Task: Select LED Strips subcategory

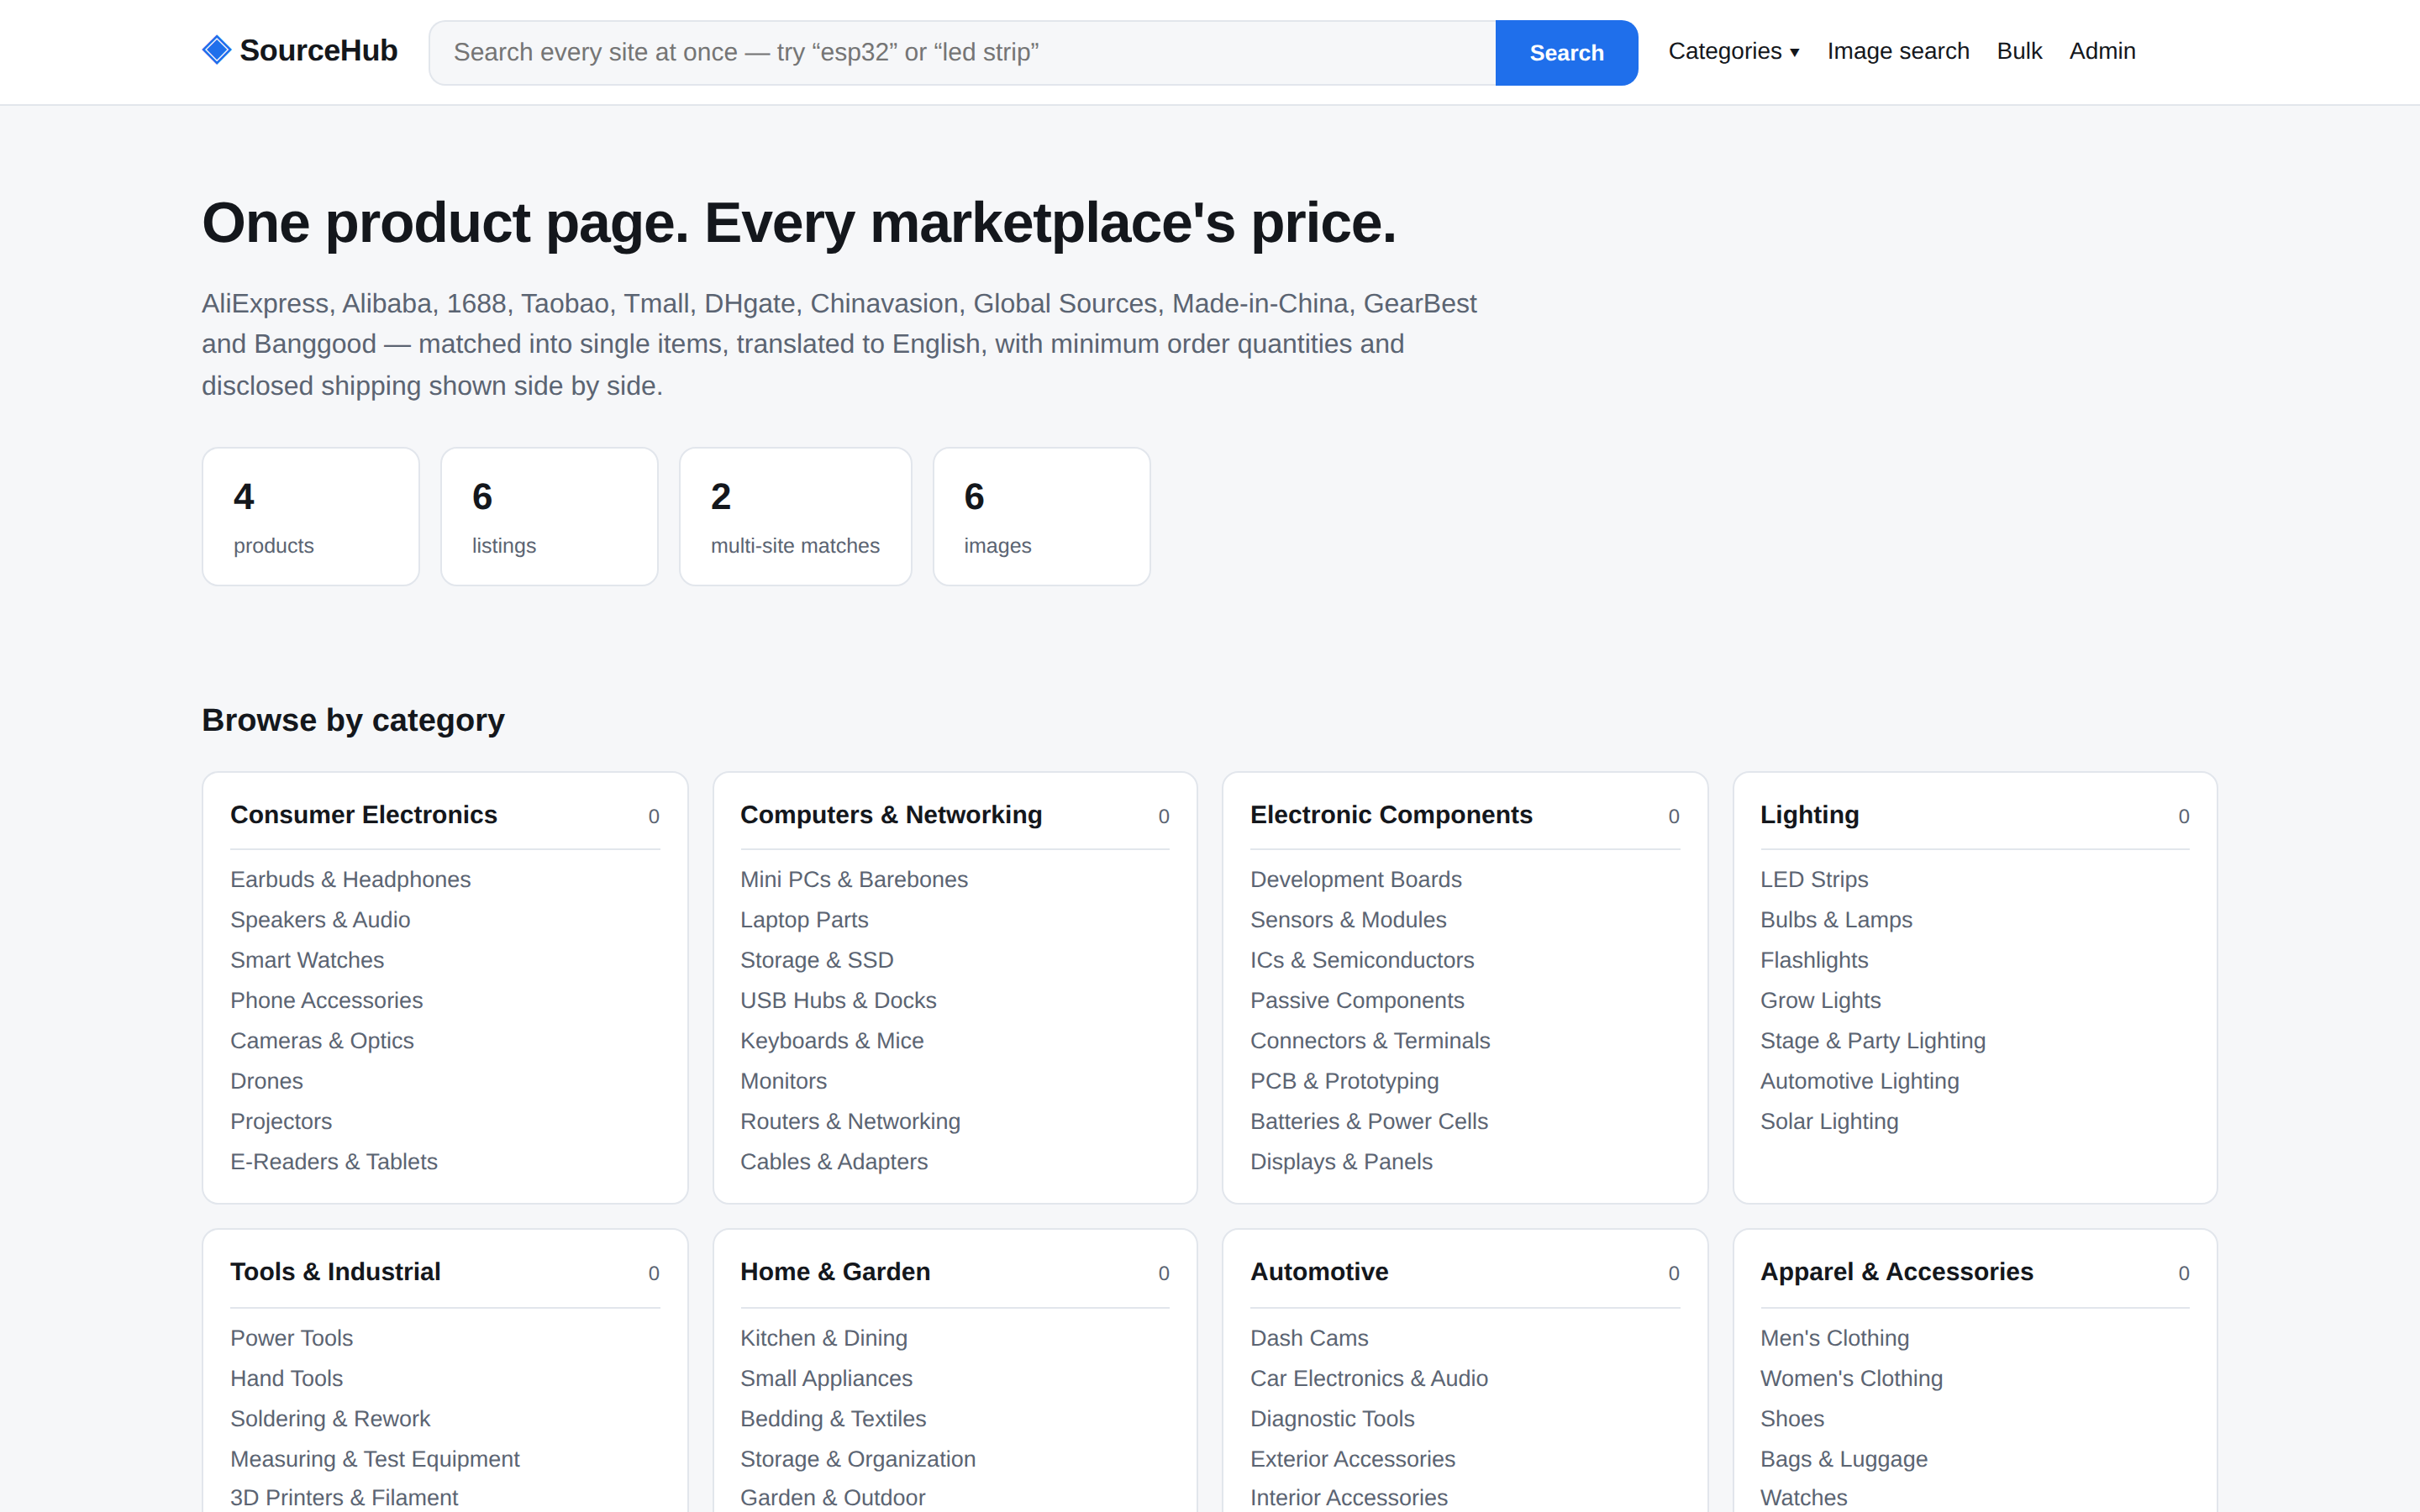Action: 1814,879
